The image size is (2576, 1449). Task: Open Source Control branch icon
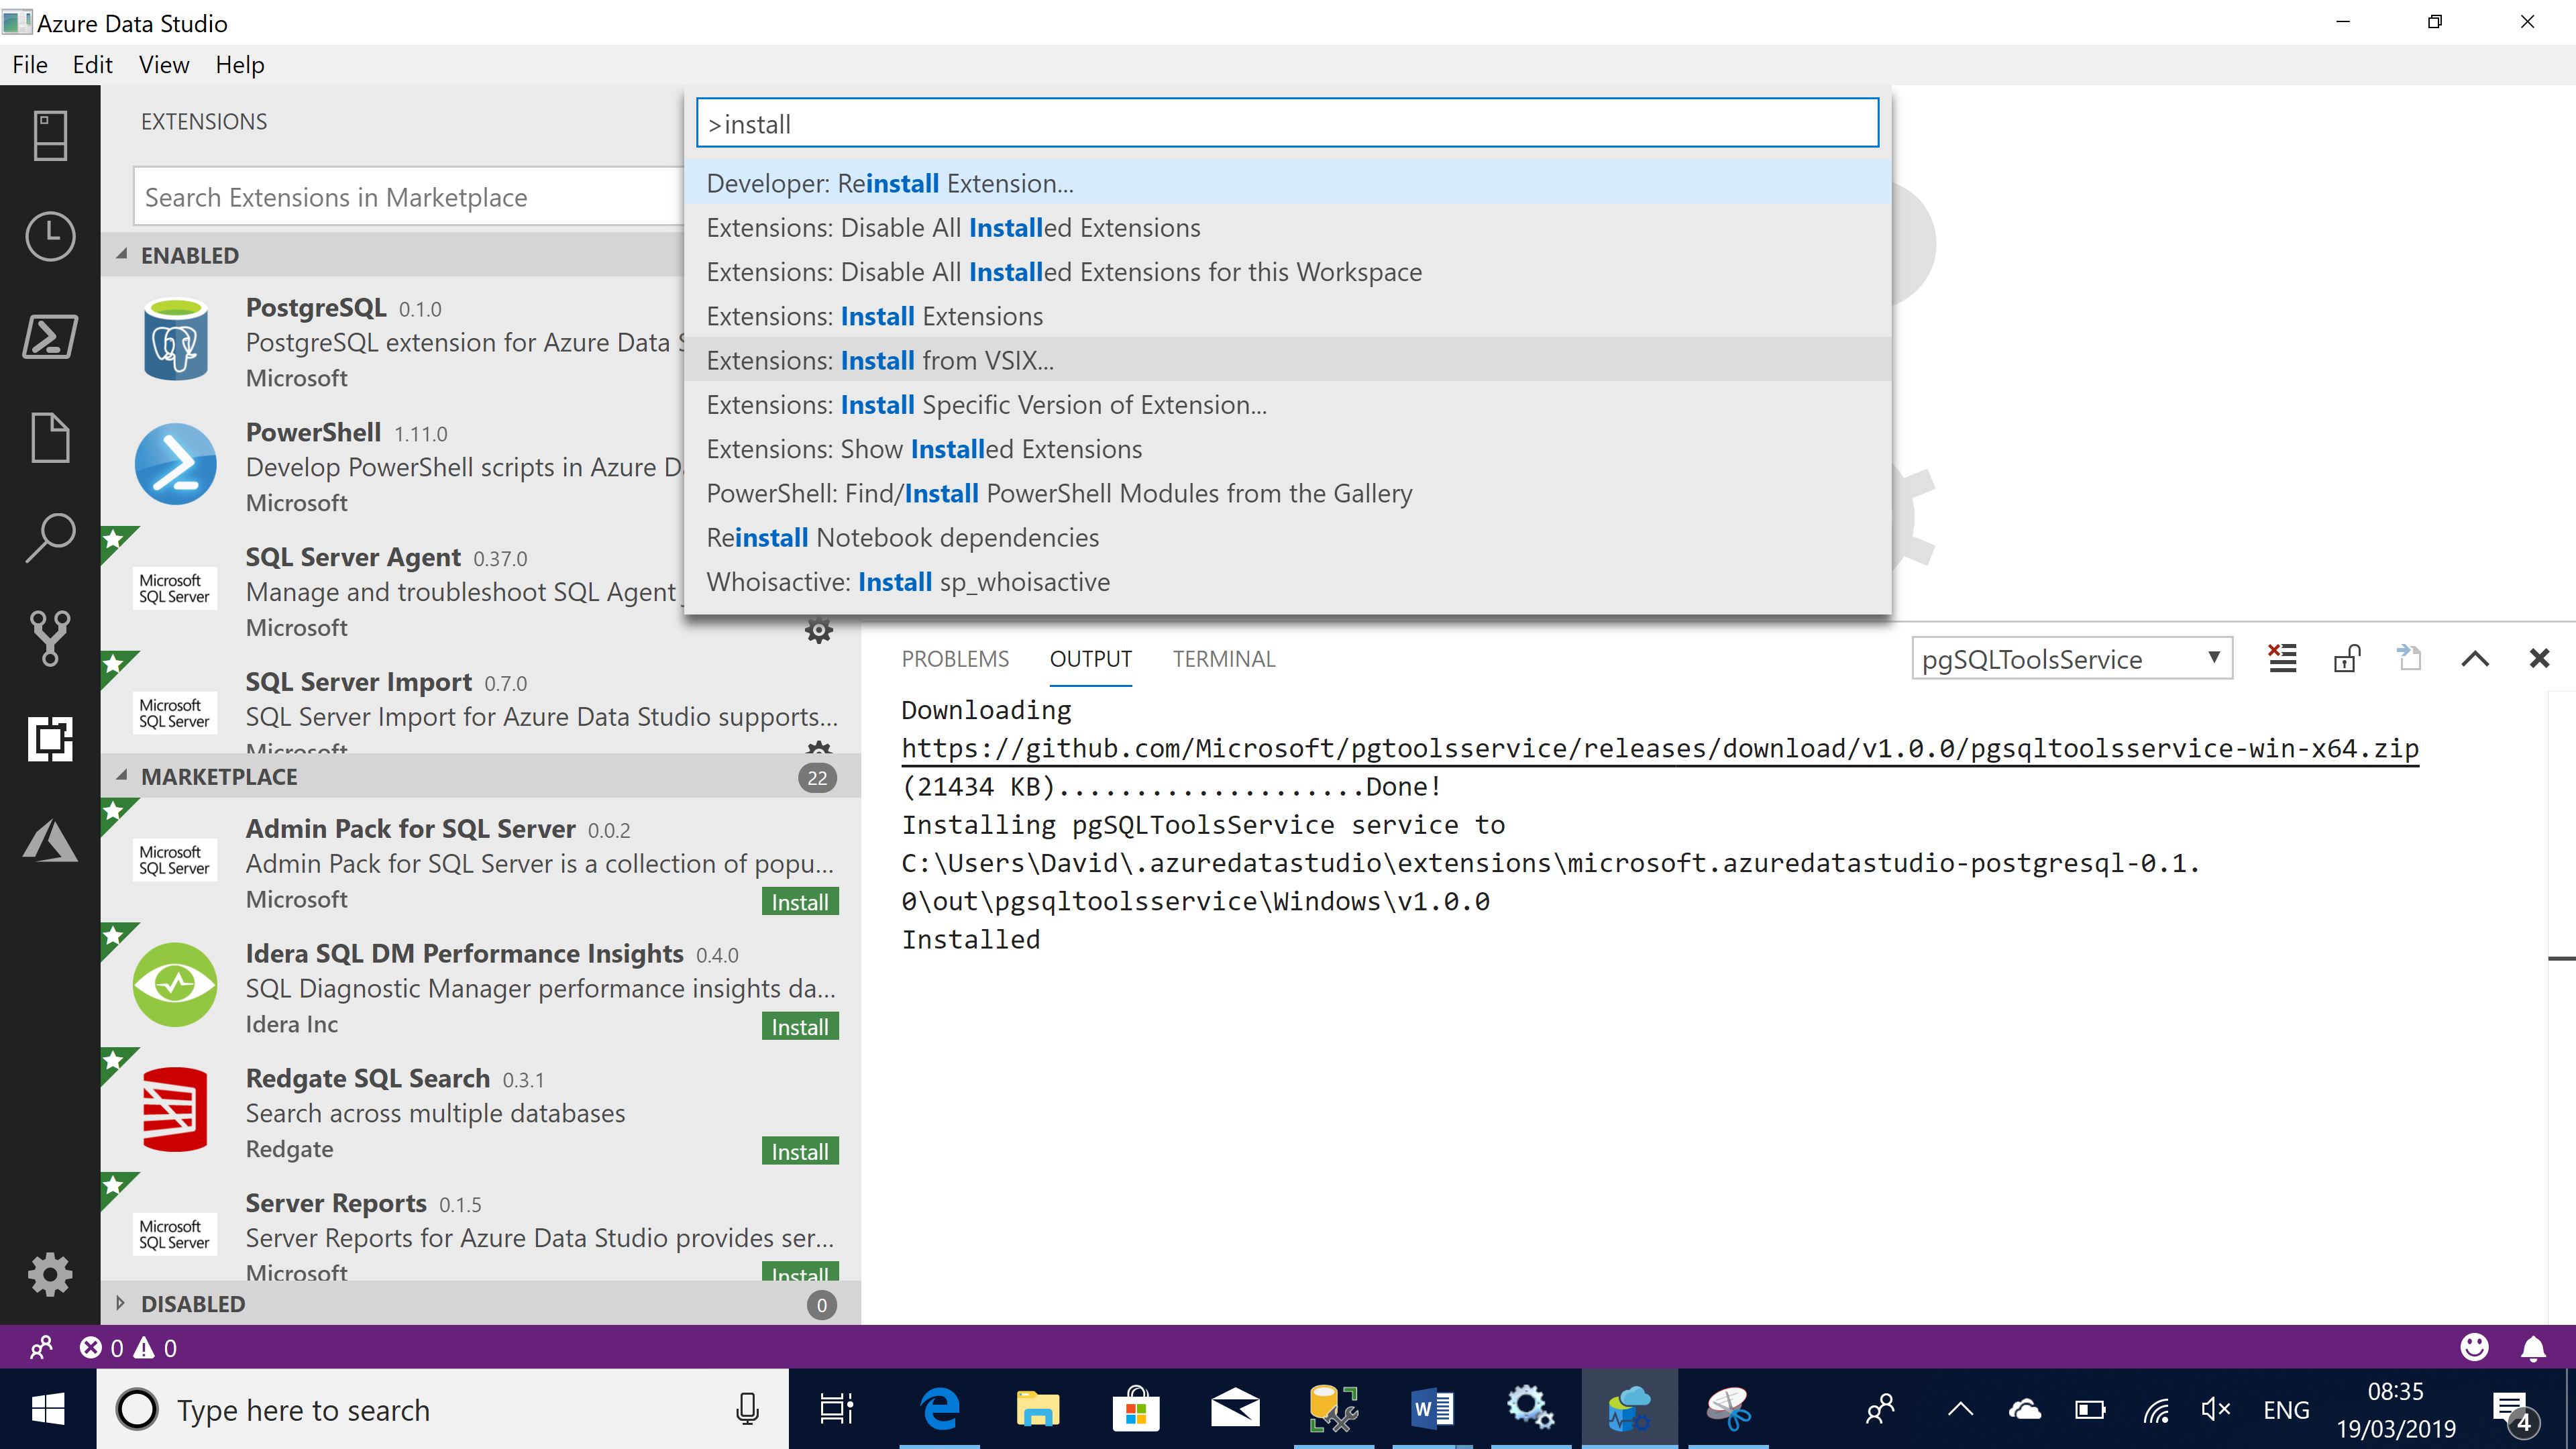(x=50, y=637)
